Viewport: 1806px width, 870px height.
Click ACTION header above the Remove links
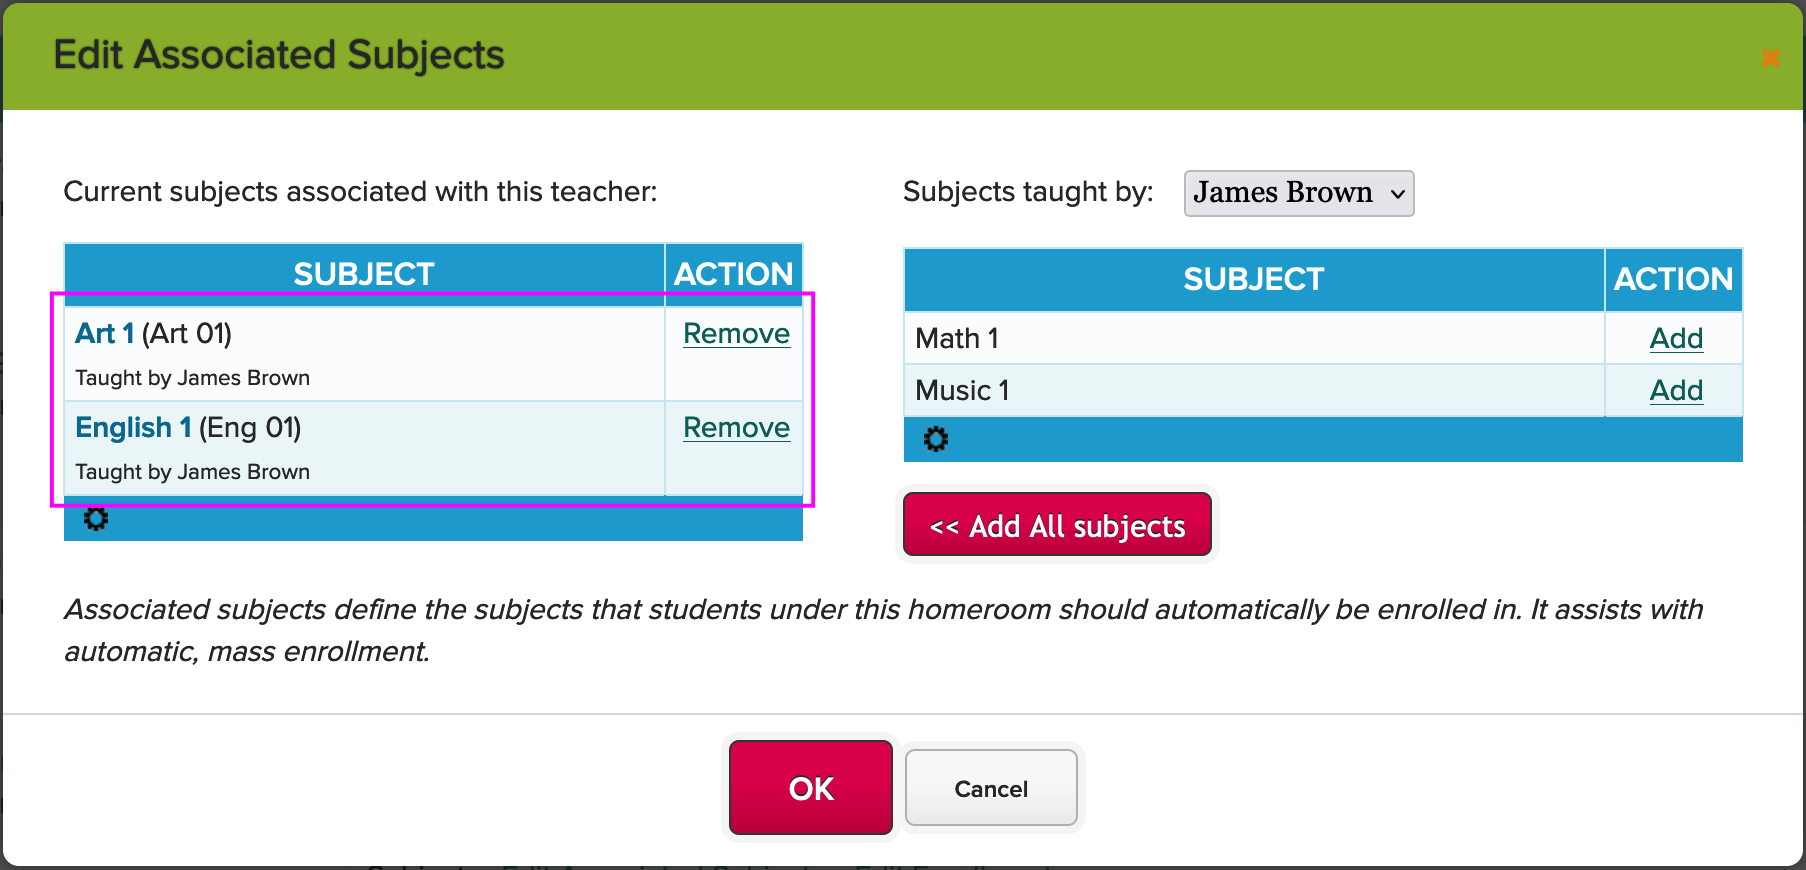(x=734, y=274)
